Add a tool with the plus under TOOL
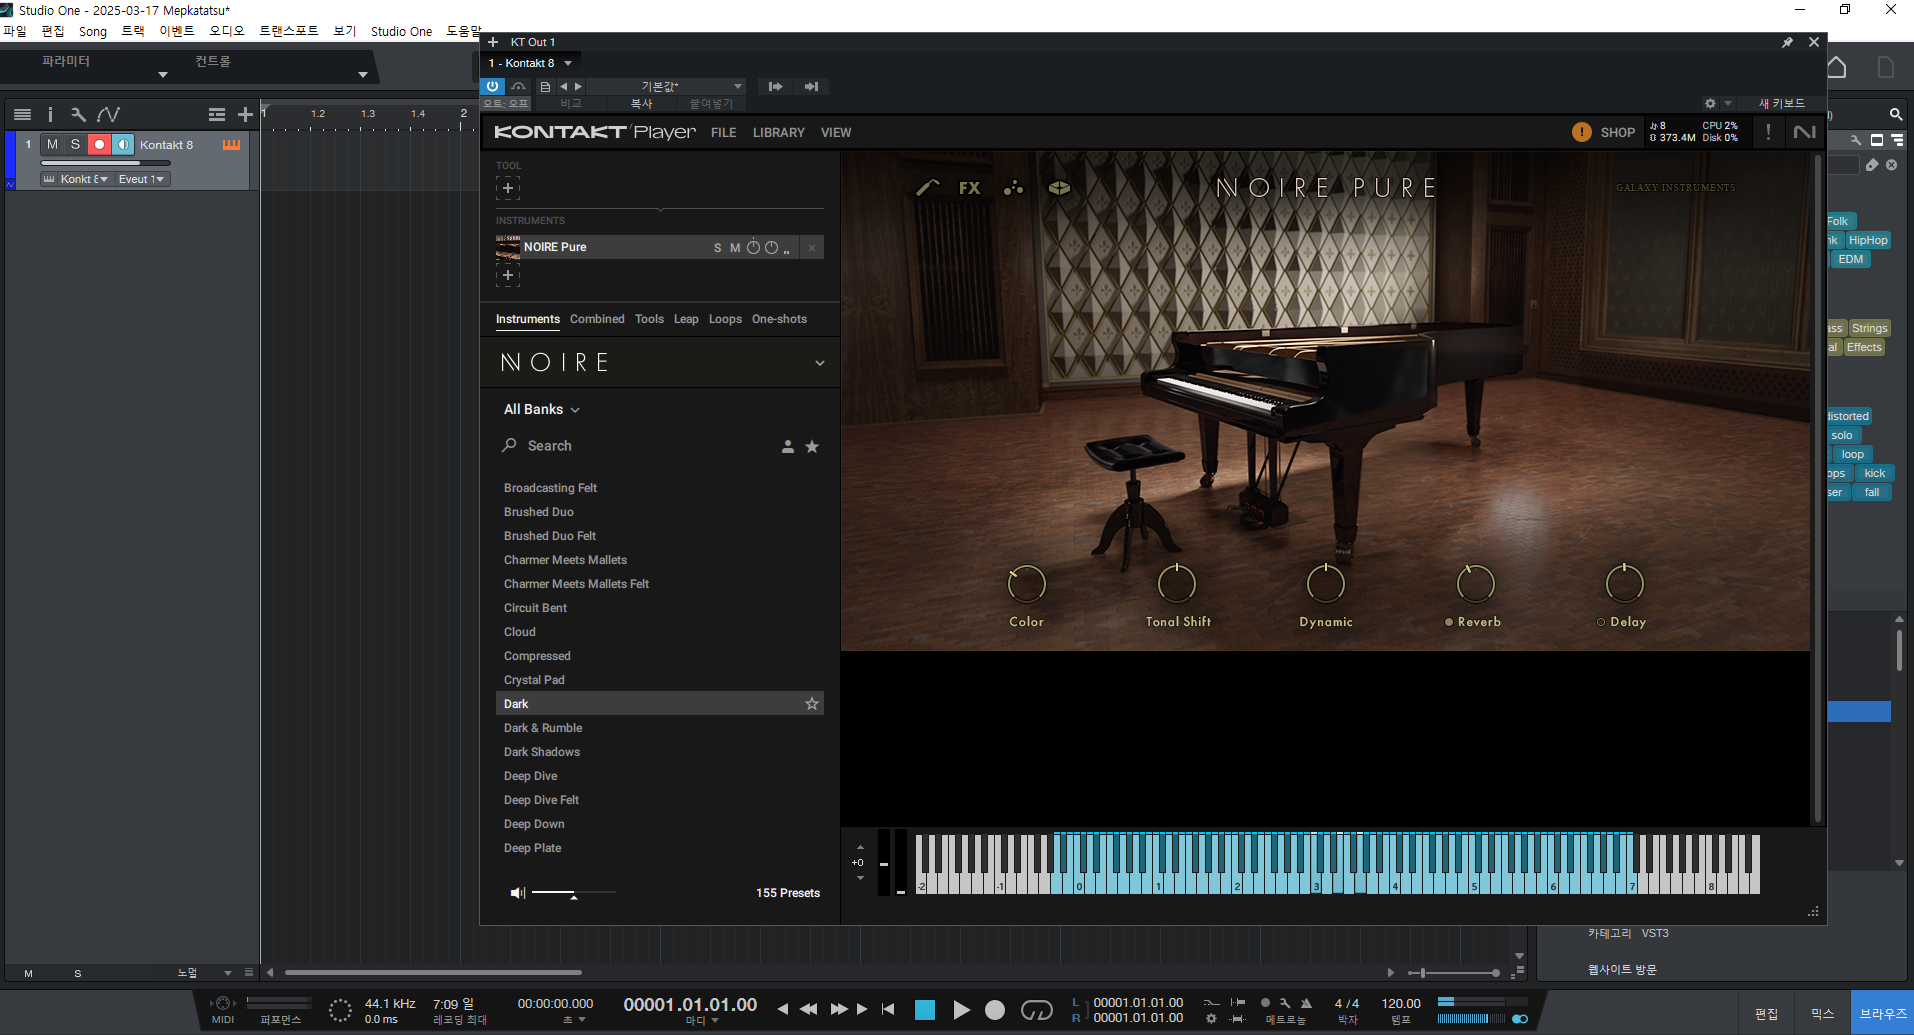 pyautogui.click(x=508, y=188)
